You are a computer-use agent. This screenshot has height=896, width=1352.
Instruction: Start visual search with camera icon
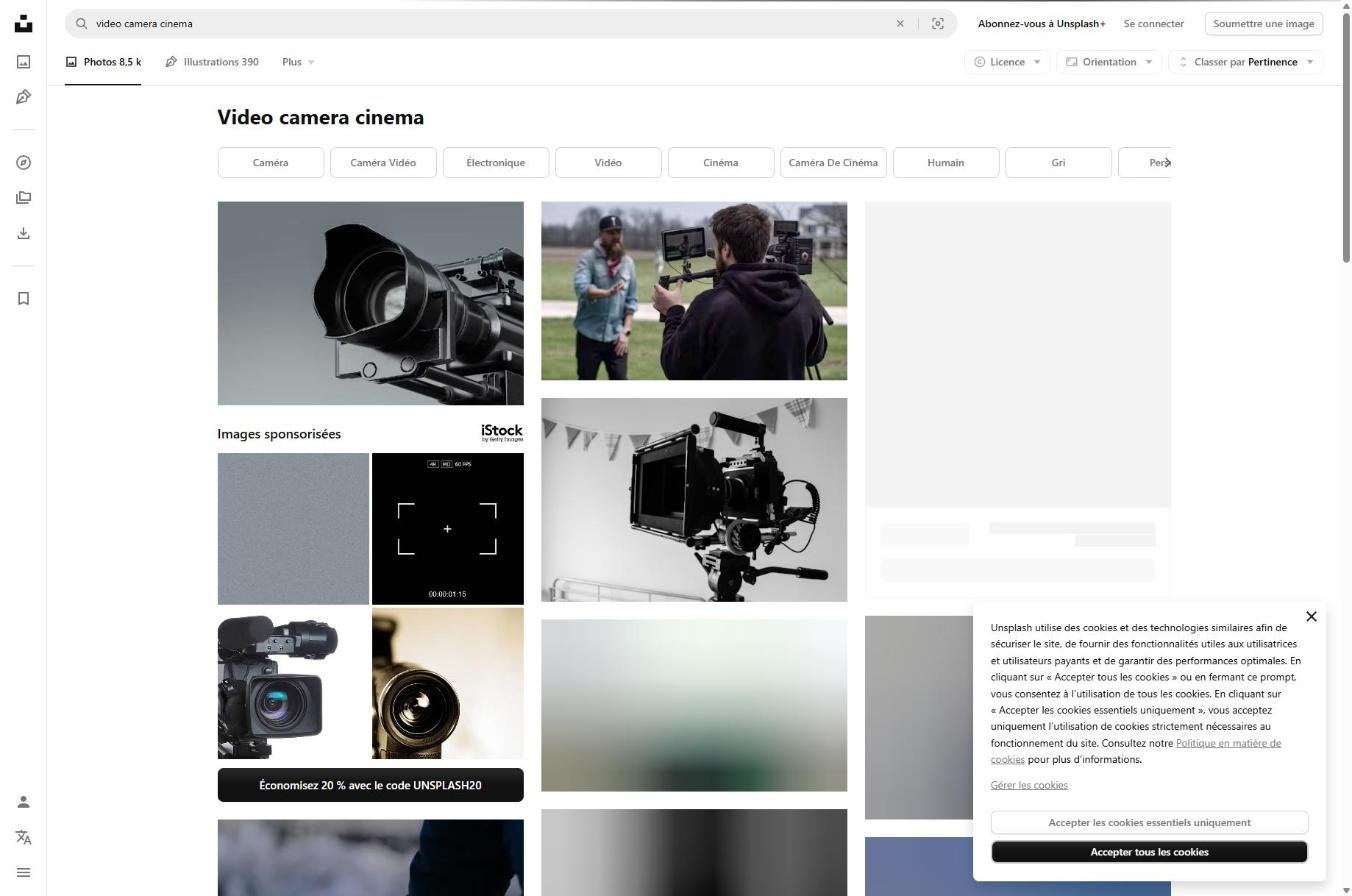pyautogui.click(x=937, y=24)
